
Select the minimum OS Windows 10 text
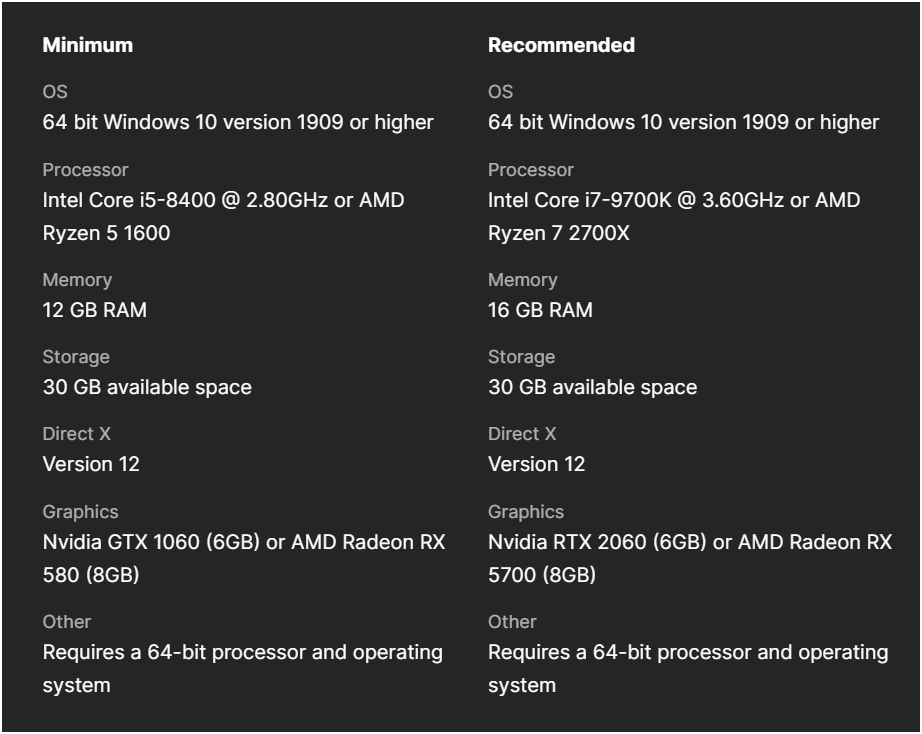[x=238, y=122]
